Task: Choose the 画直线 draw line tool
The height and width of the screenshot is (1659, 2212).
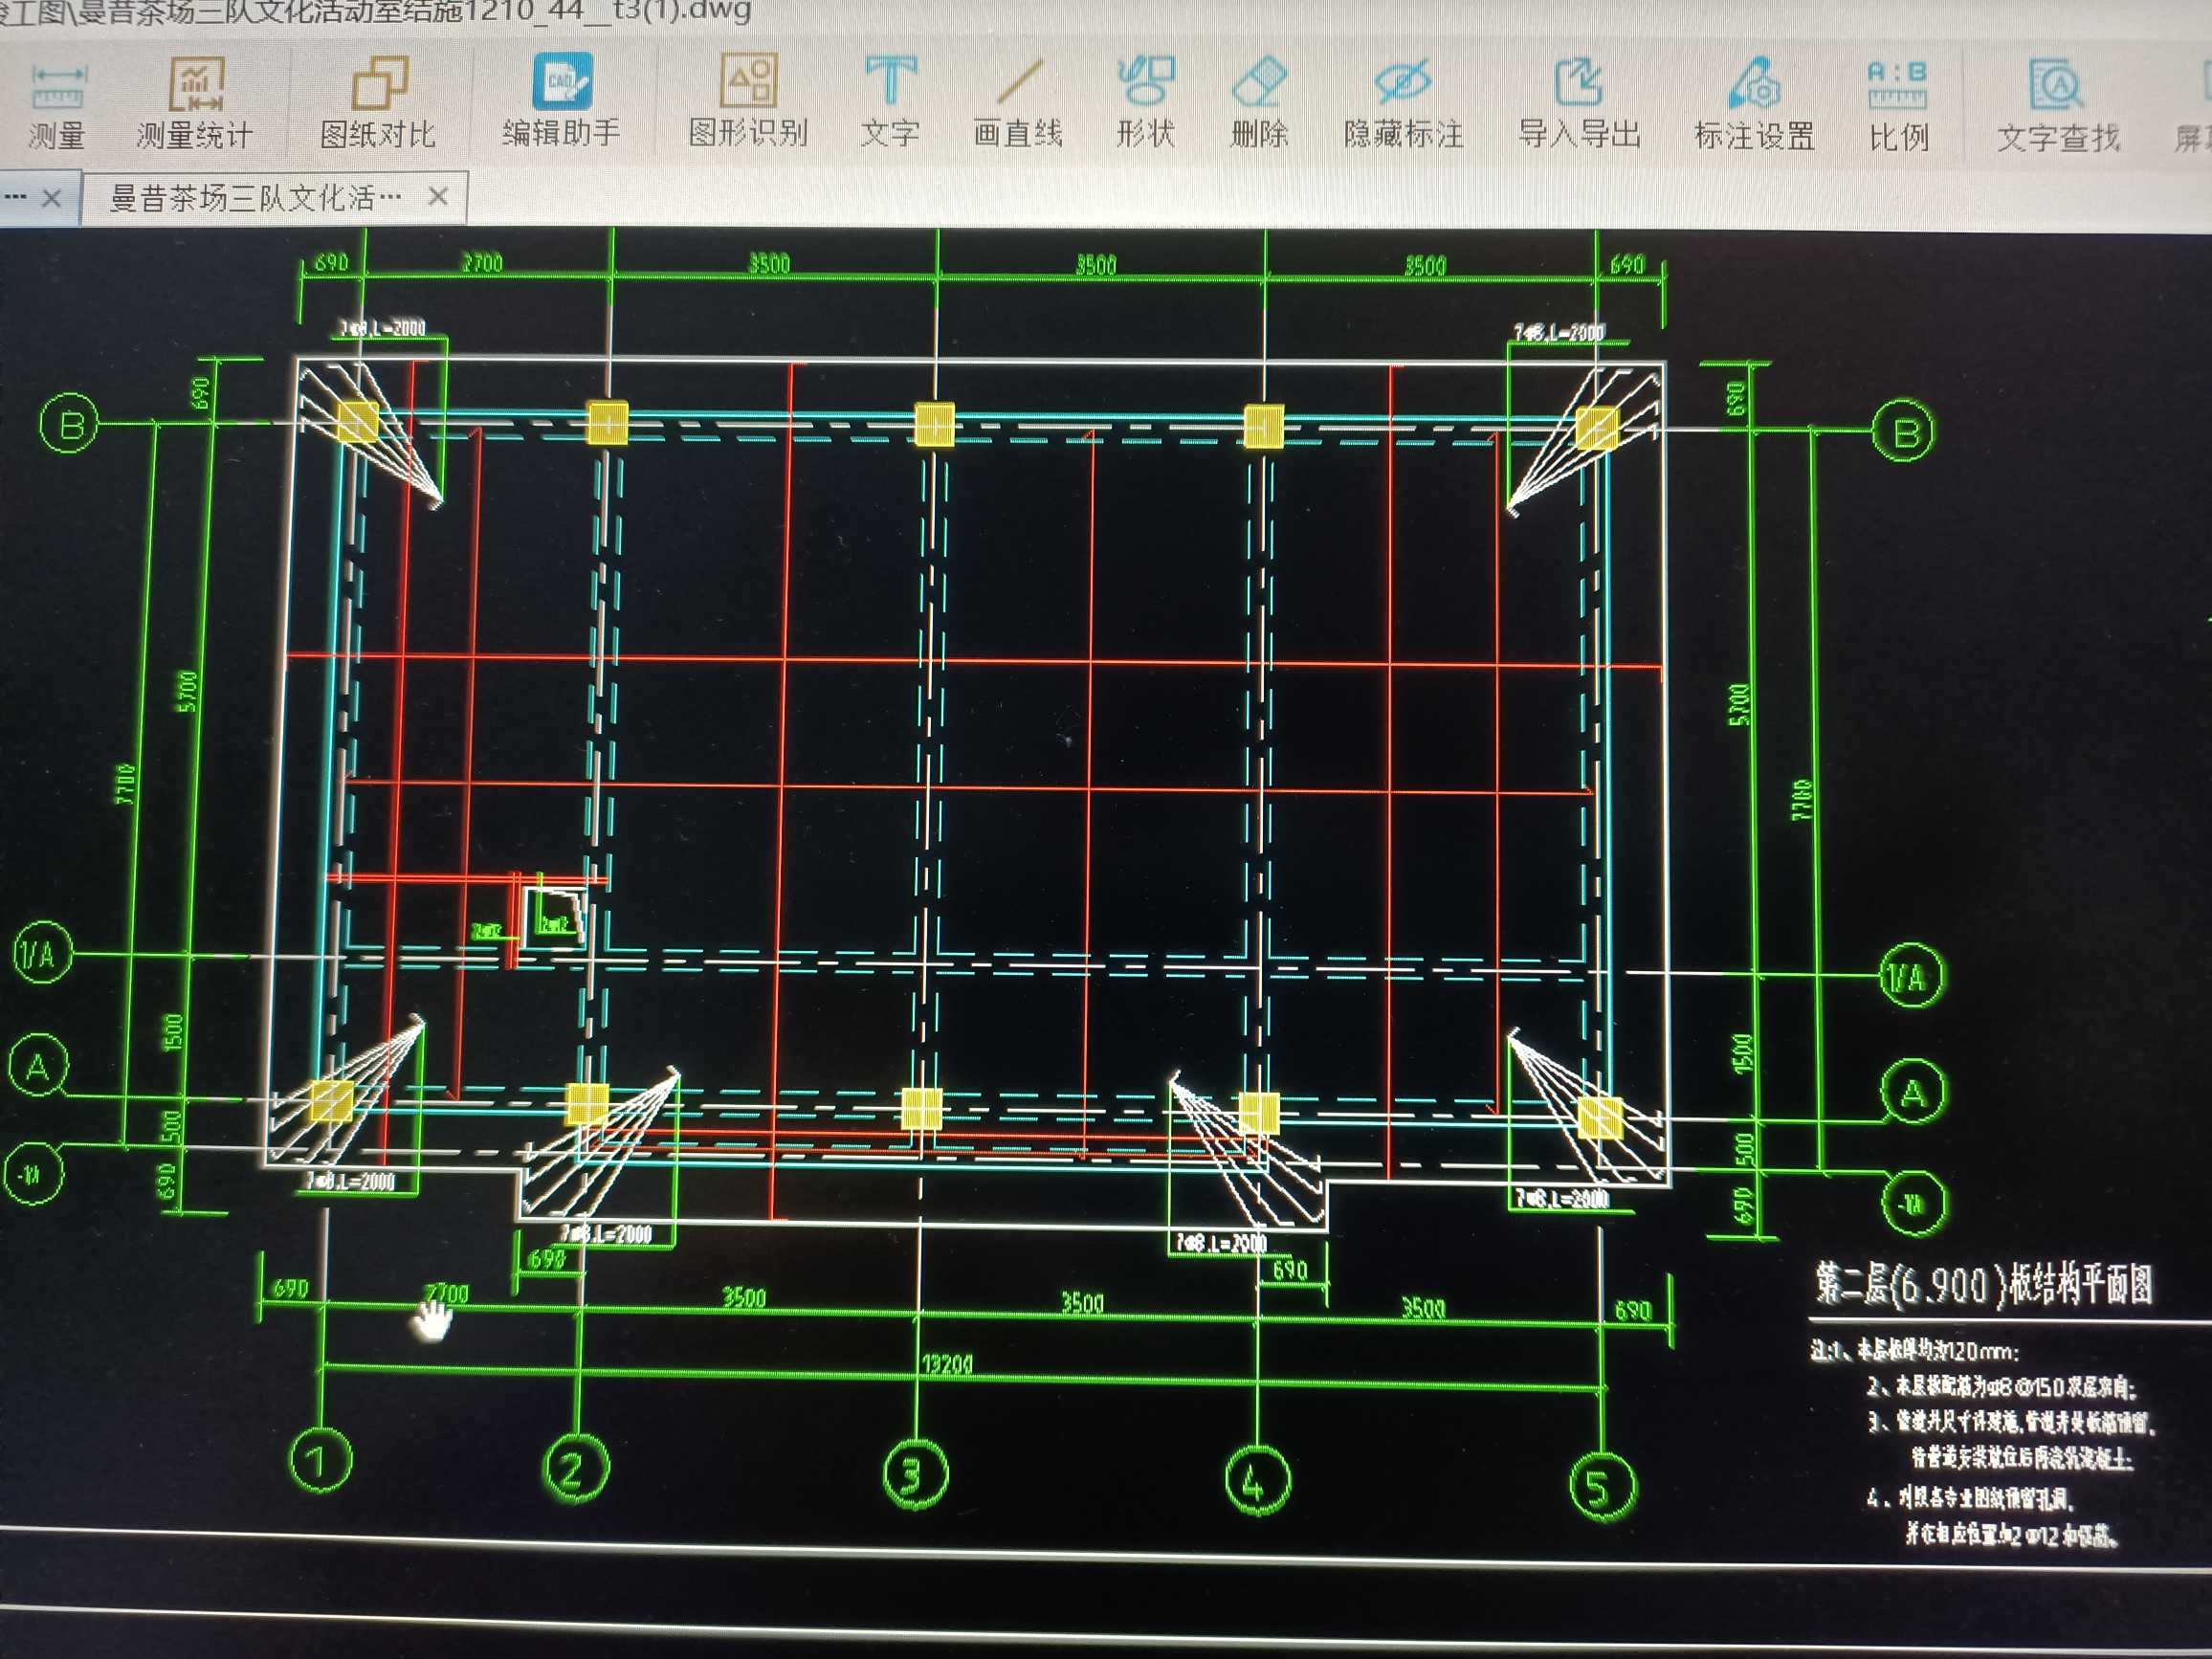Action: [1018, 103]
